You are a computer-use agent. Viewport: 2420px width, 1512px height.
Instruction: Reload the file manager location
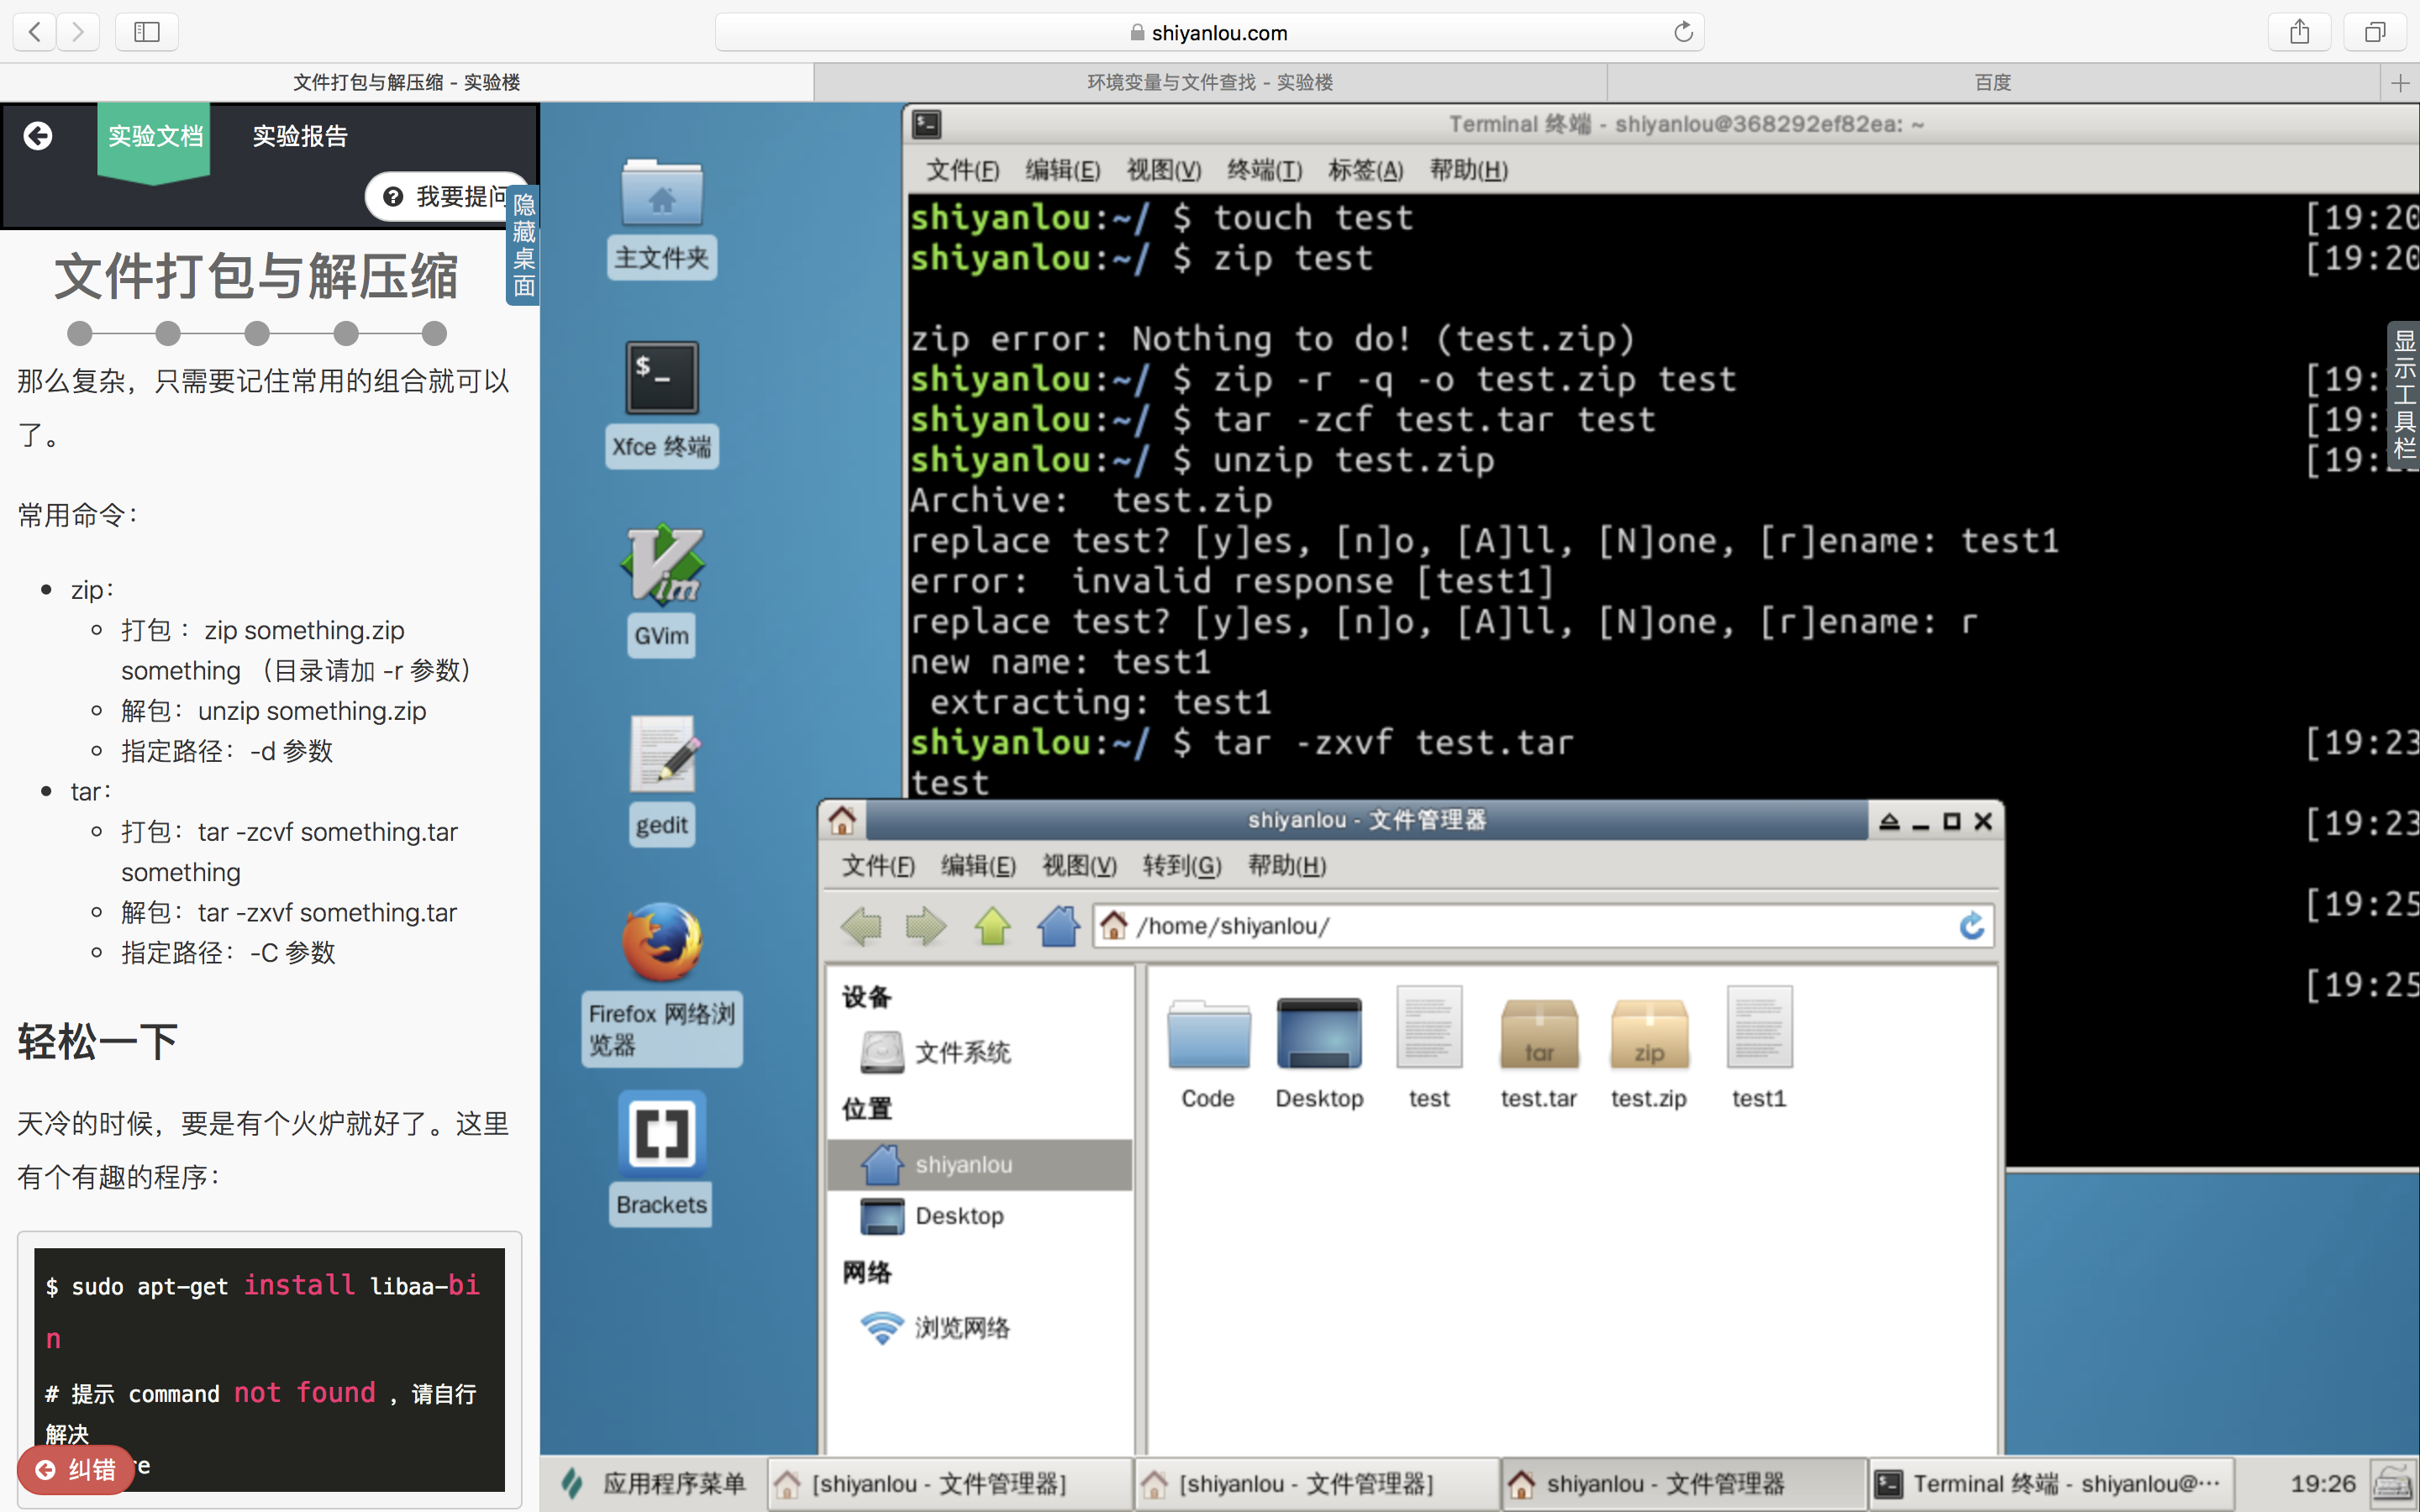1971,926
